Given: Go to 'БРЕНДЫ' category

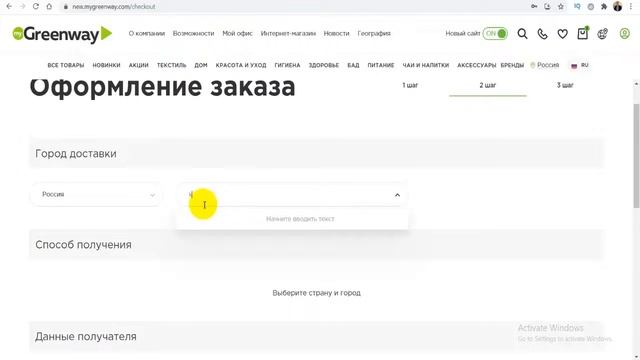Looking at the screenshot, I should tap(512, 65).
